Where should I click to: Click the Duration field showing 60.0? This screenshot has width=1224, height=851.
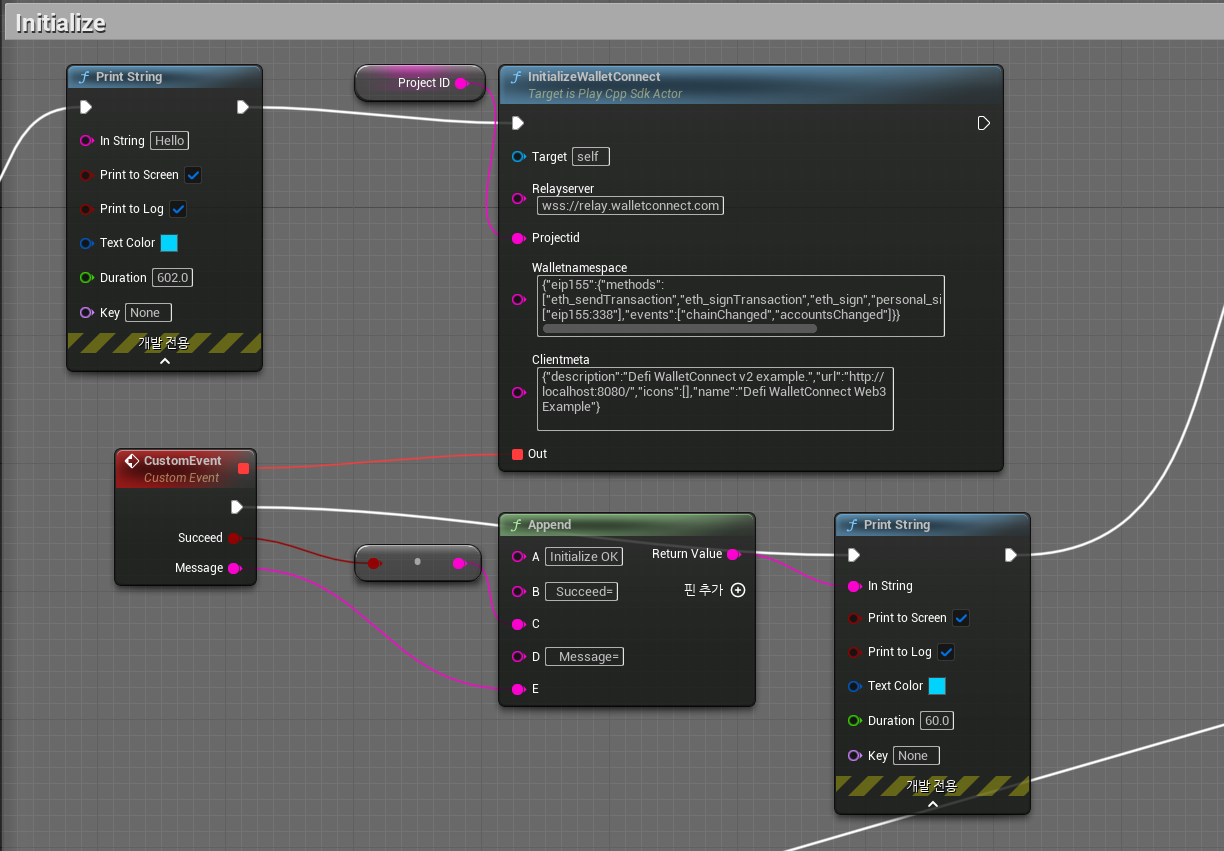[x=937, y=721]
